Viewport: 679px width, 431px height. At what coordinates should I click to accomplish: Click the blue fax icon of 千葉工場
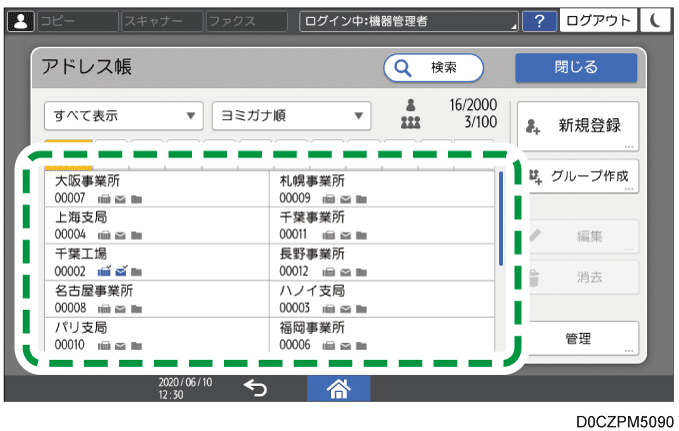104,271
